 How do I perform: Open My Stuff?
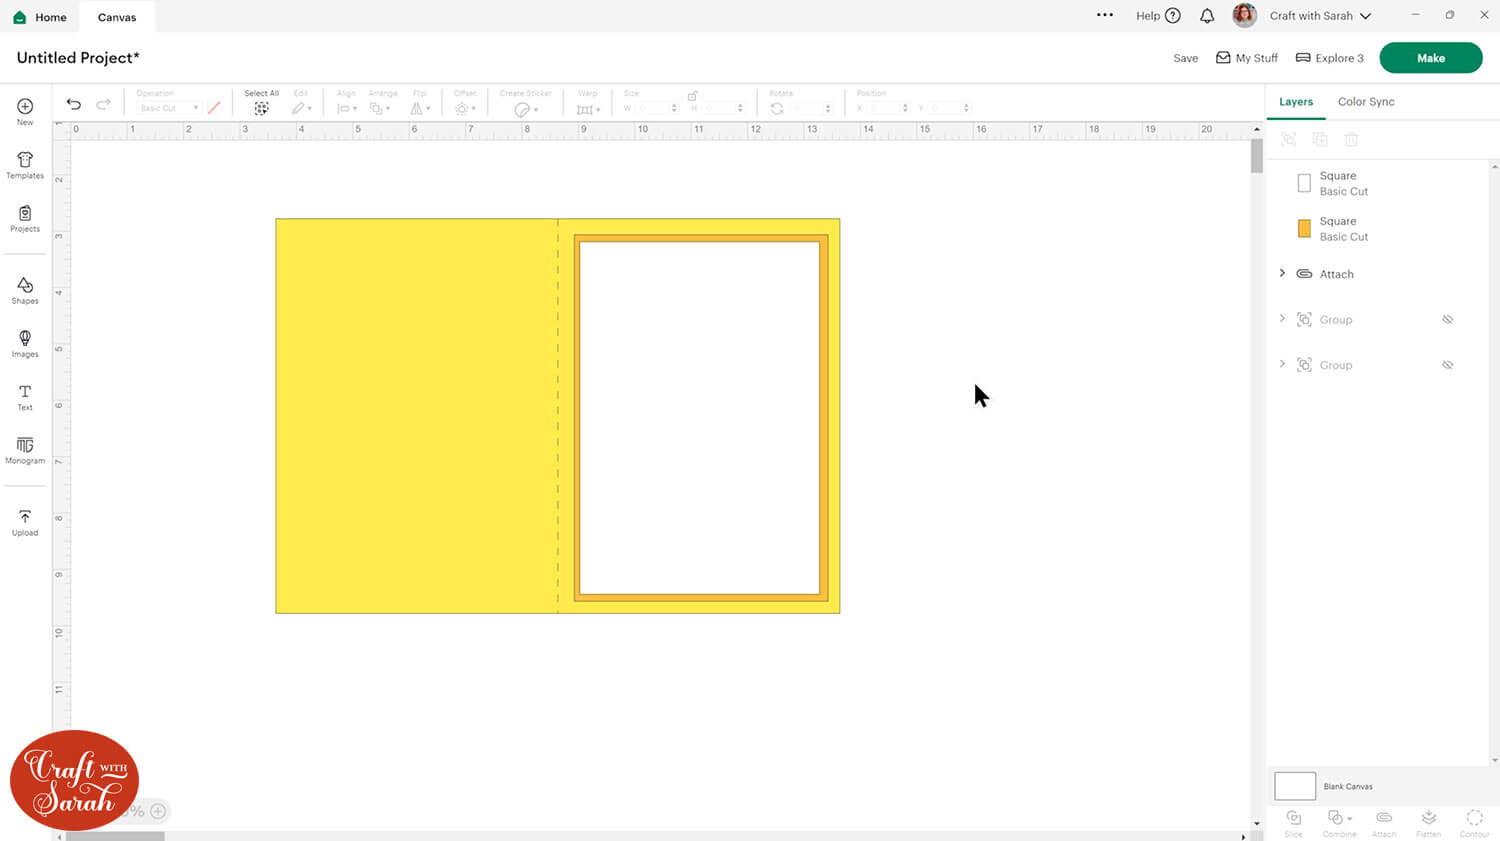click(1247, 58)
